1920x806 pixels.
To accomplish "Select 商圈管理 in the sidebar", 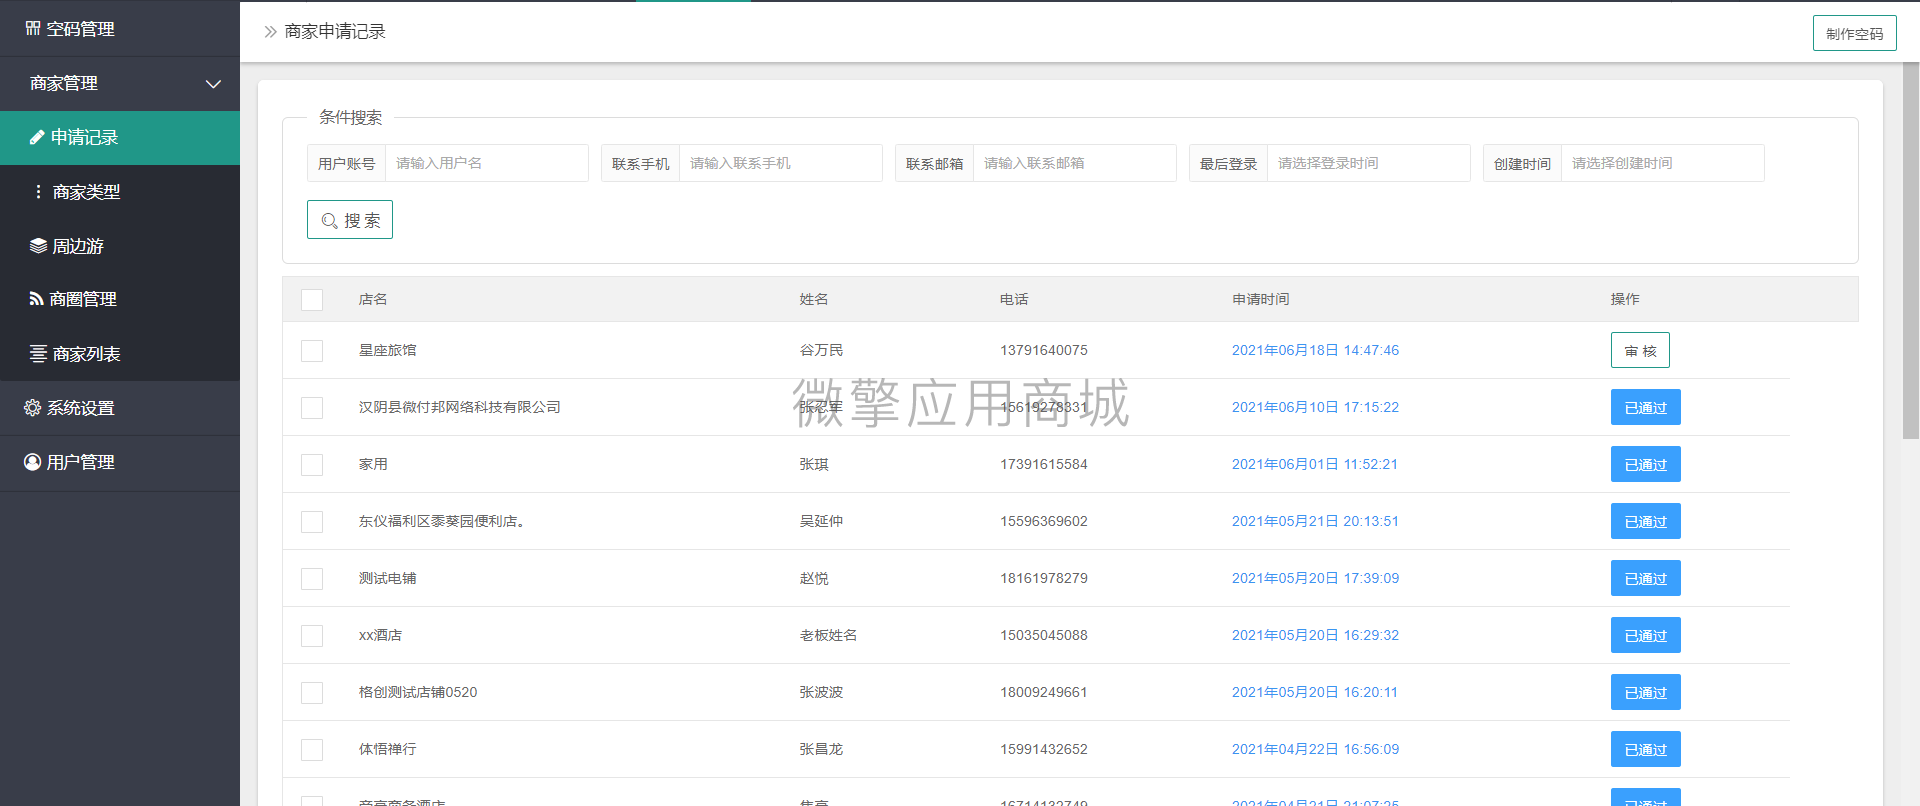I will pos(120,299).
